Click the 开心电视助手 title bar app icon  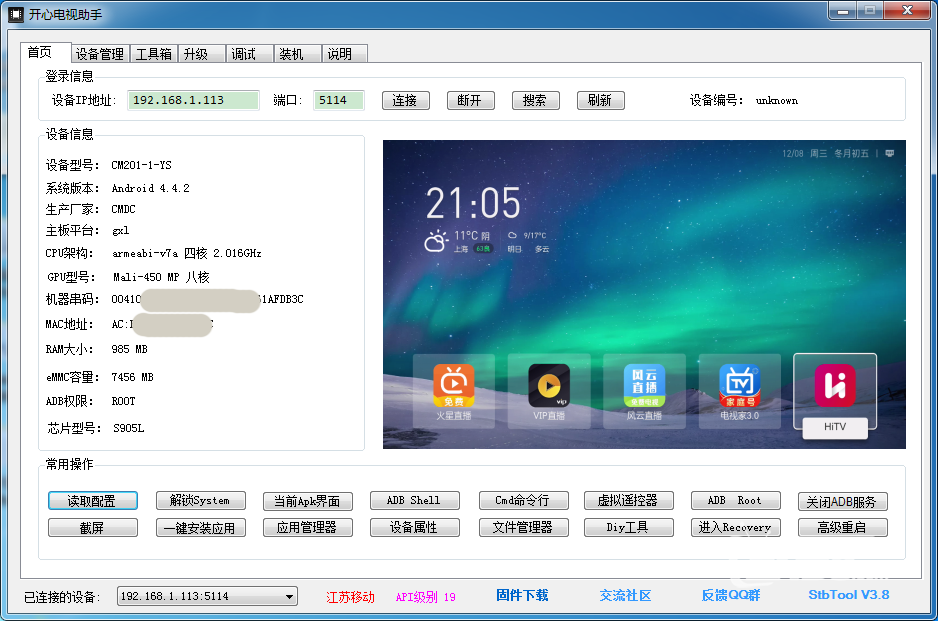point(16,14)
